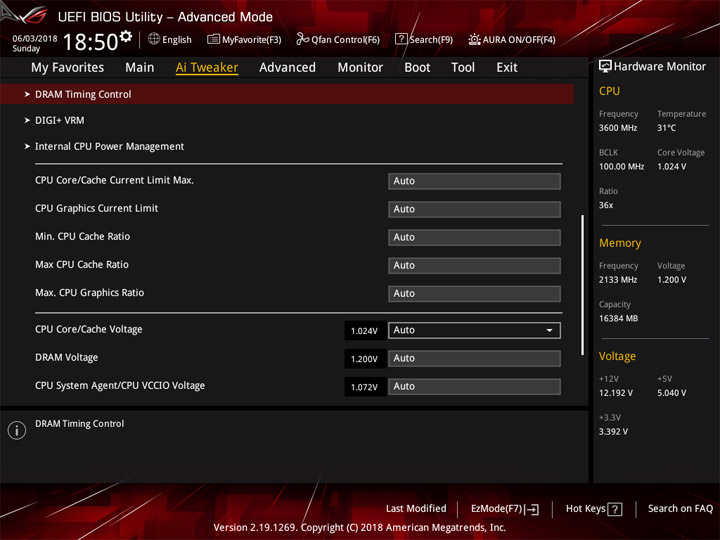Click the CPU Core/Cache Voltage label
The height and width of the screenshot is (540, 720).
point(89,329)
